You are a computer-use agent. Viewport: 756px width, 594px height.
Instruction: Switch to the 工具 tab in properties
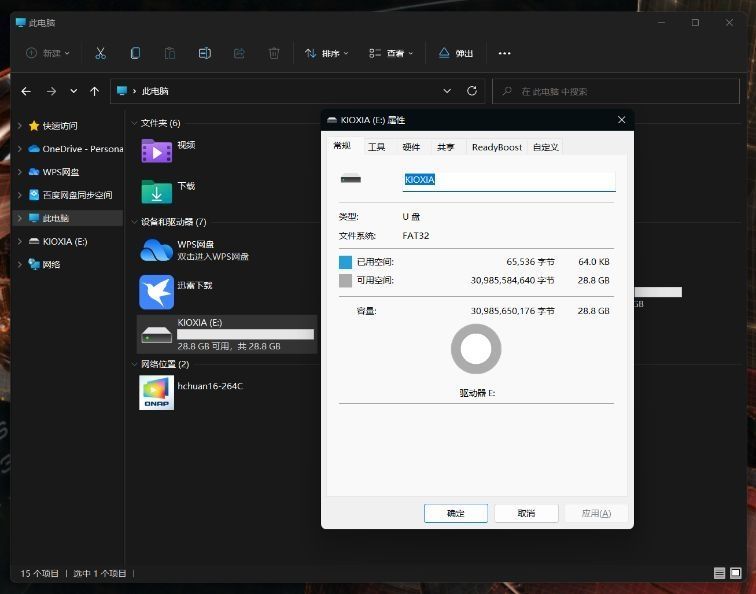pos(376,147)
